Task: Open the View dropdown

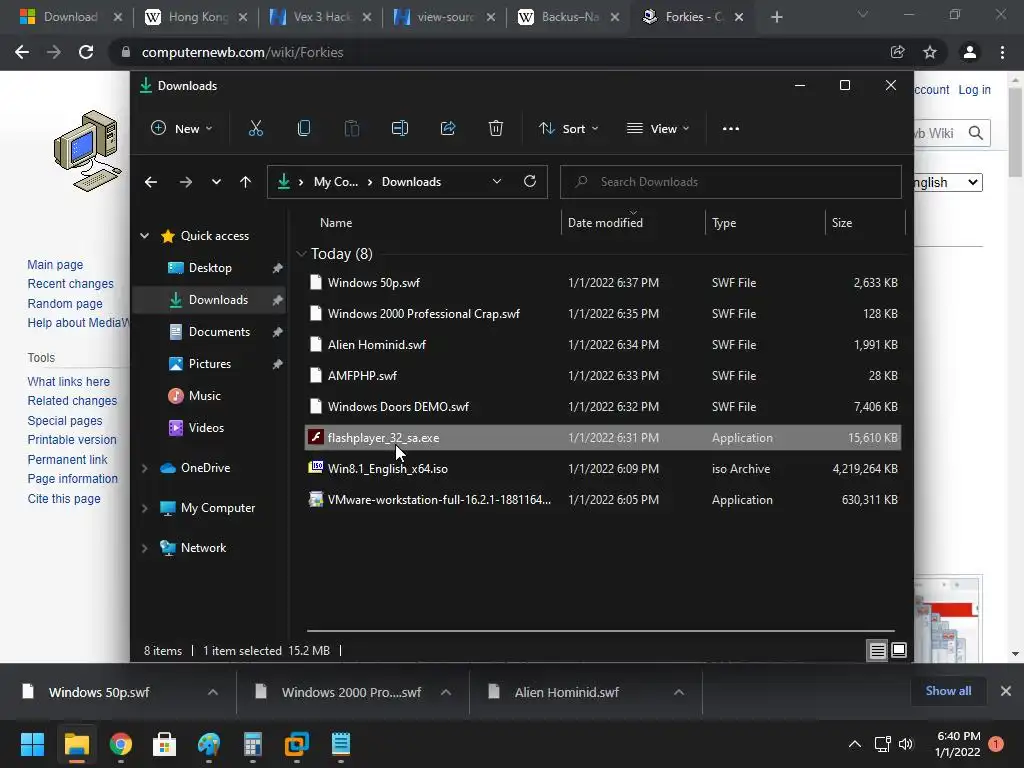Action: pos(658,129)
